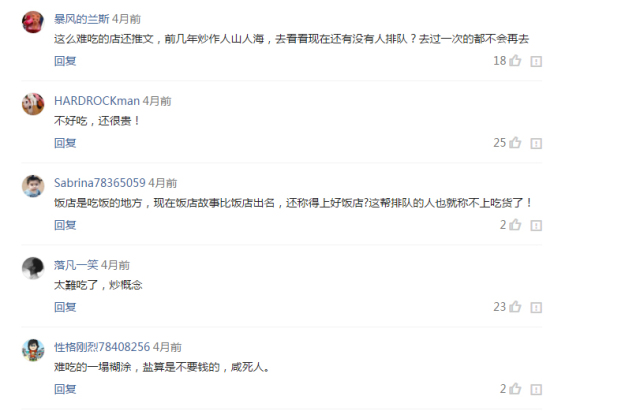Report HARDROCKman's comment via flag icon
The width and height of the screenshot is (640, 411).
pos(536,144)
